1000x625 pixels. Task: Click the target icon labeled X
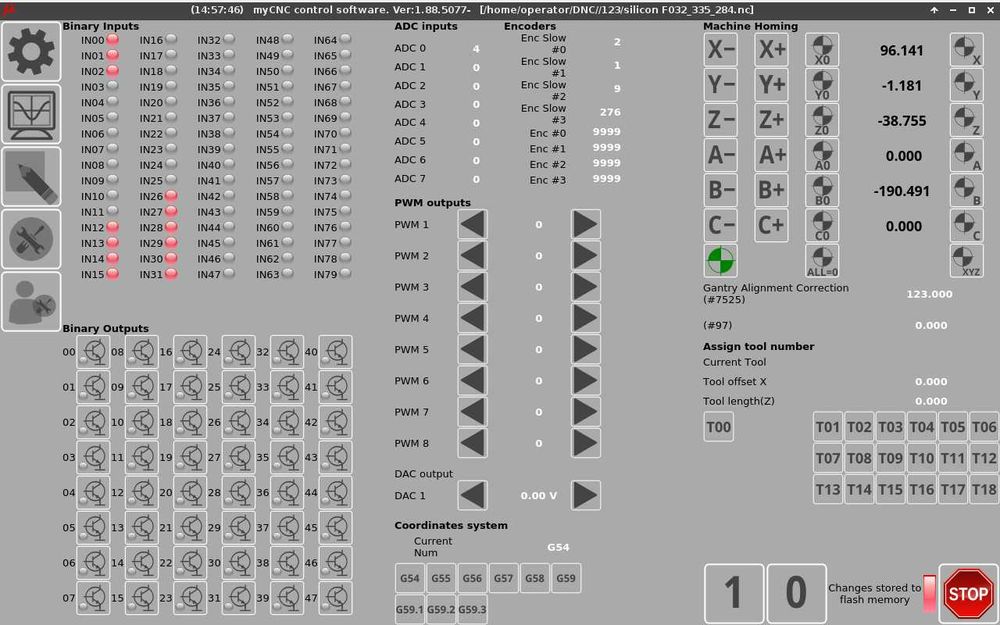966,50
